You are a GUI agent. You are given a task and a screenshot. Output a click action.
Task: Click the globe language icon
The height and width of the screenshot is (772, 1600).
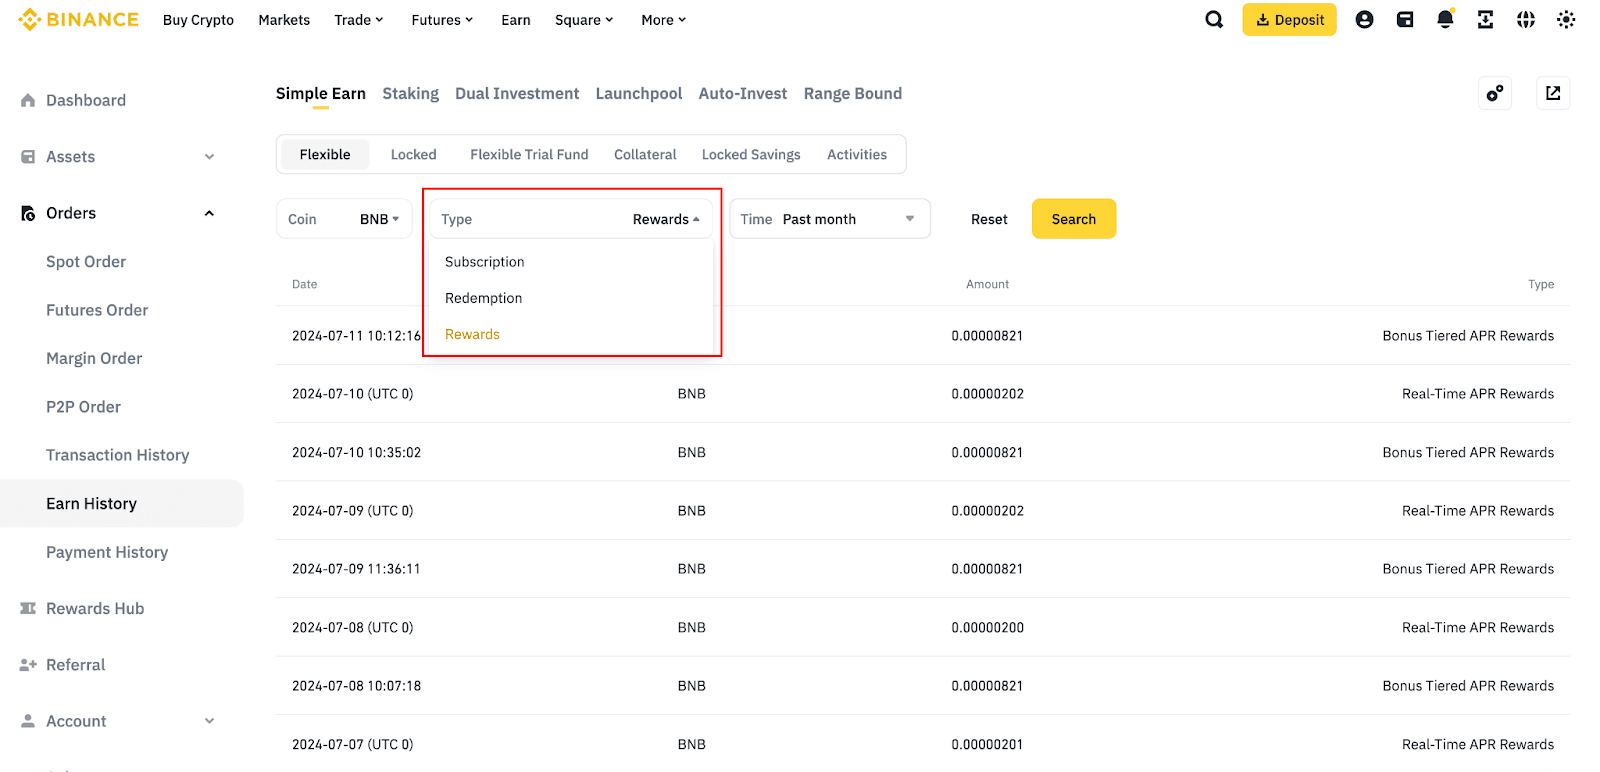point(1525,20)
